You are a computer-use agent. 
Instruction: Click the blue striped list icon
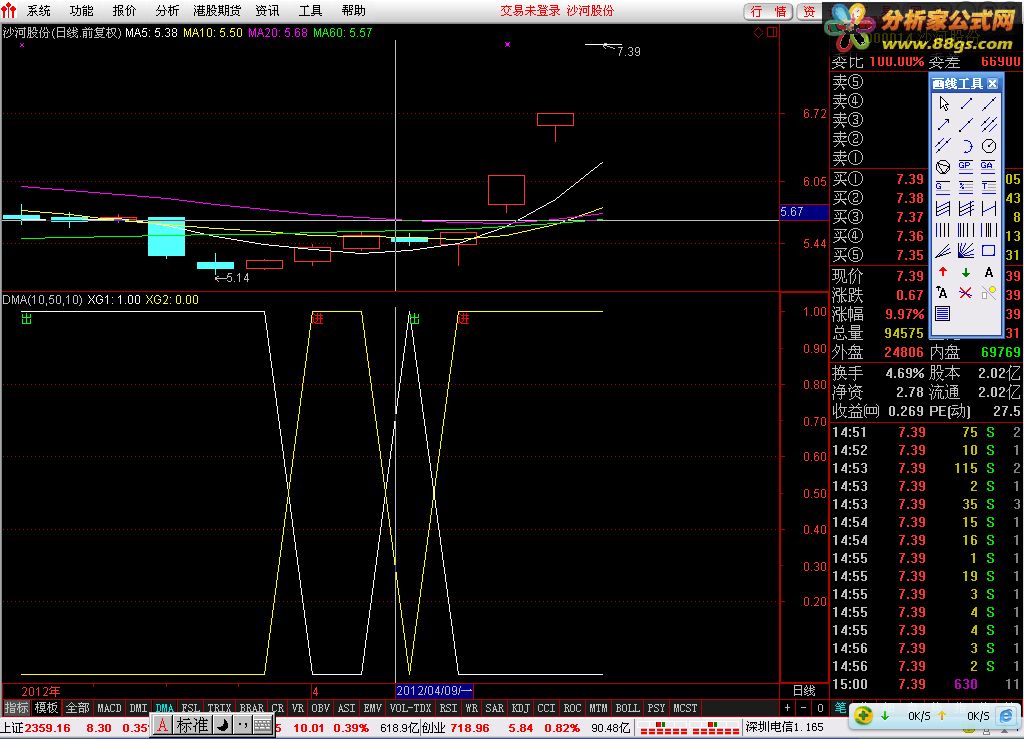pyautogui.click(x=944, y=314)
